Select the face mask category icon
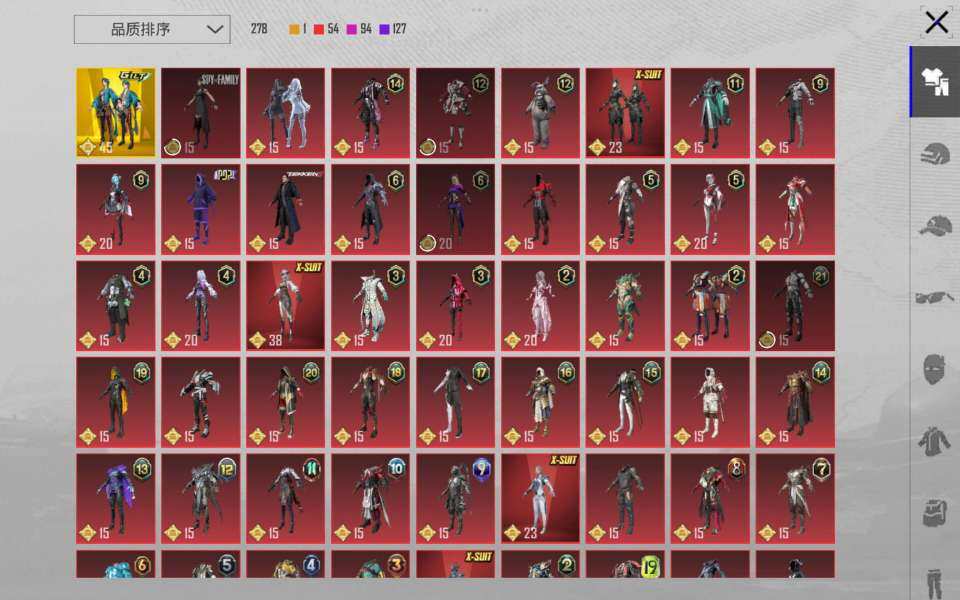Image resolution: width=960 pixels, height=600 pixels. (934, 369)
